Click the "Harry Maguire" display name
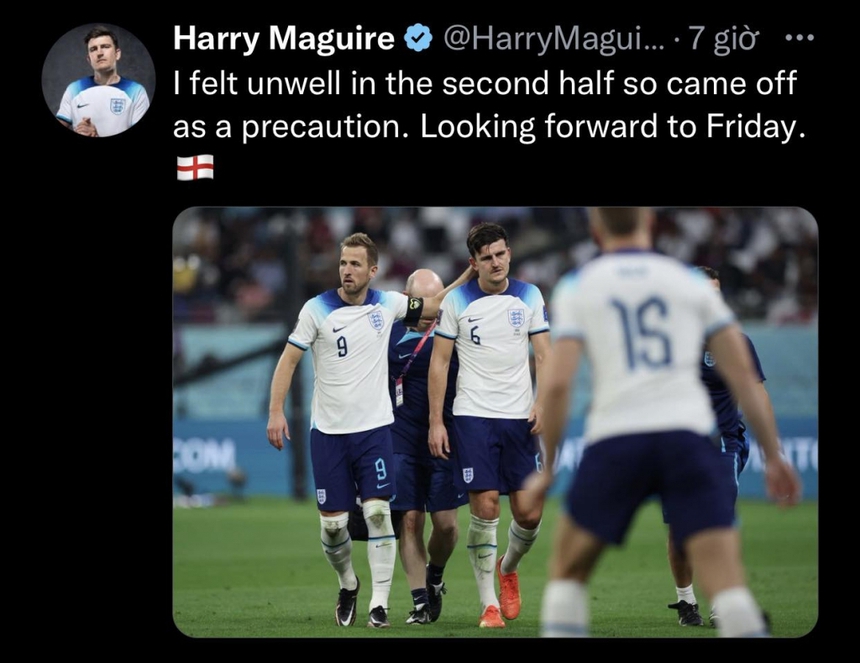This screenshot has width=860, height=663. click(283, 39)
